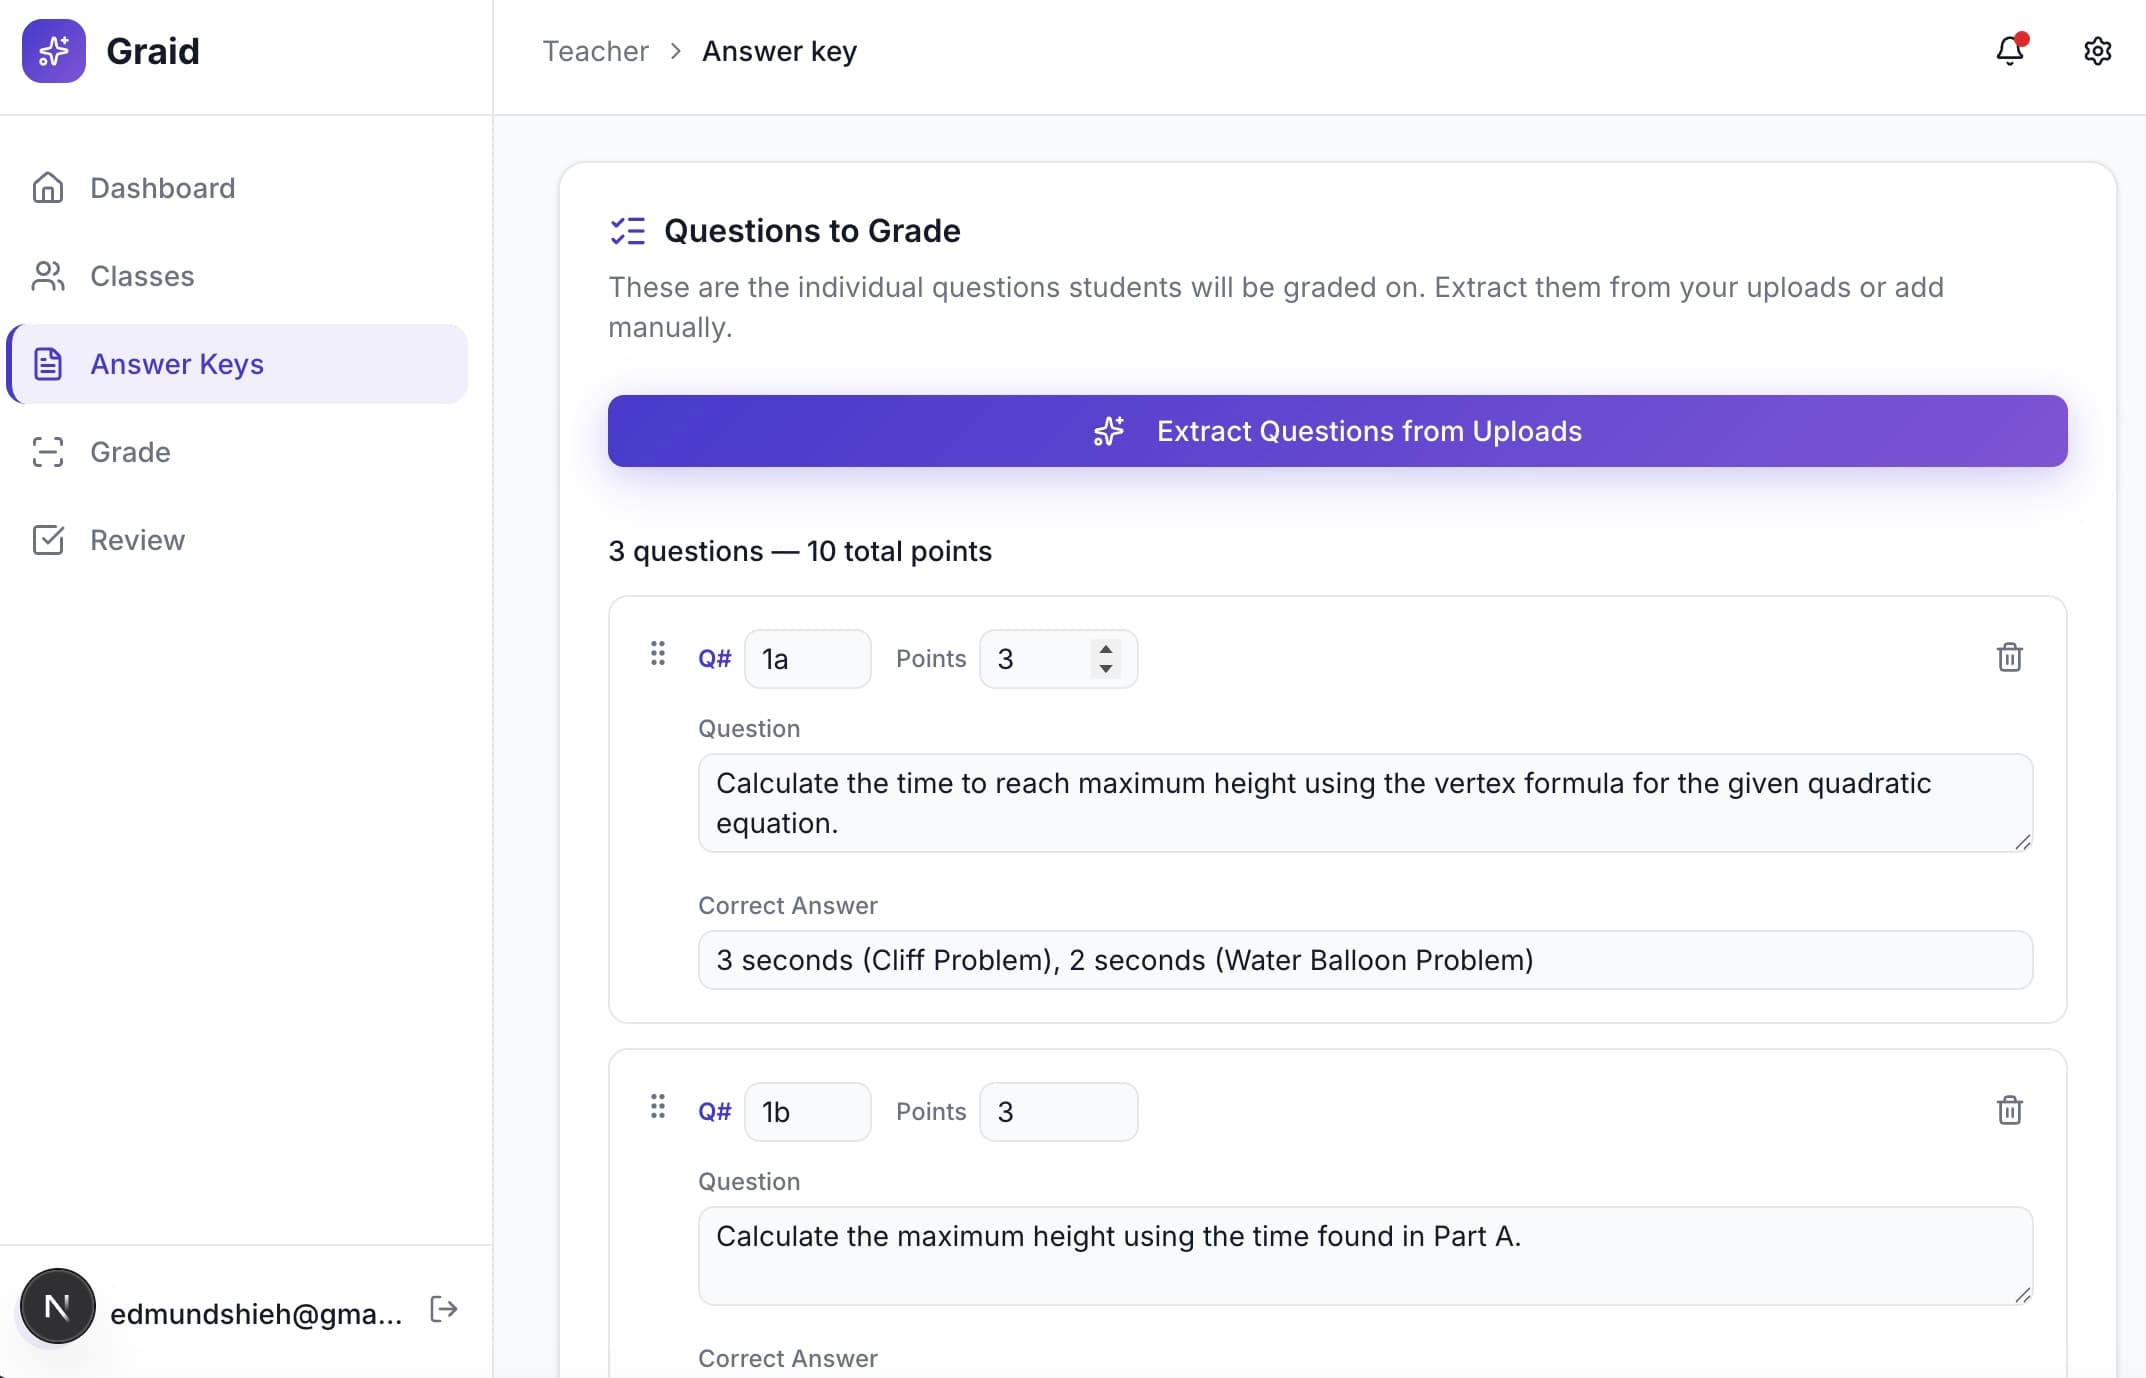2146x1378 pixels.
Task: Click the Correct Answer field for question 1a
Action: click(1364, 960)
